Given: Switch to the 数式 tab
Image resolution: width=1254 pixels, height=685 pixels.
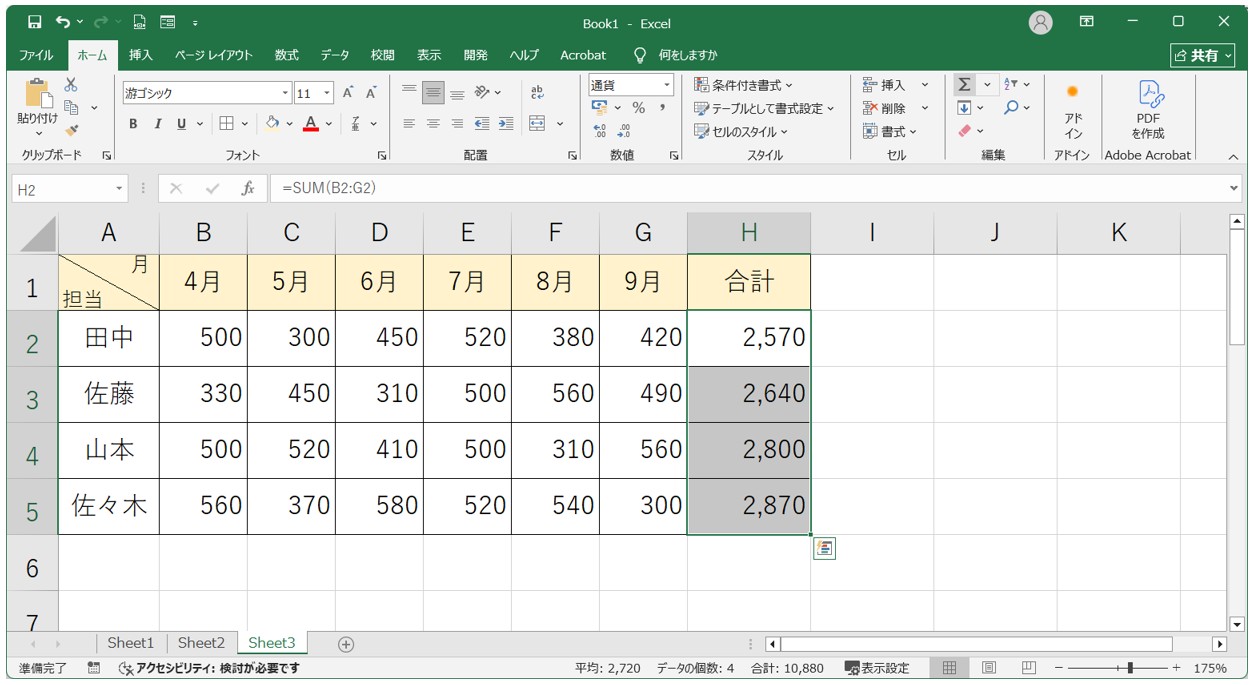Looking at the screenshot, I should pyautogui.click(x=287, y=55).
